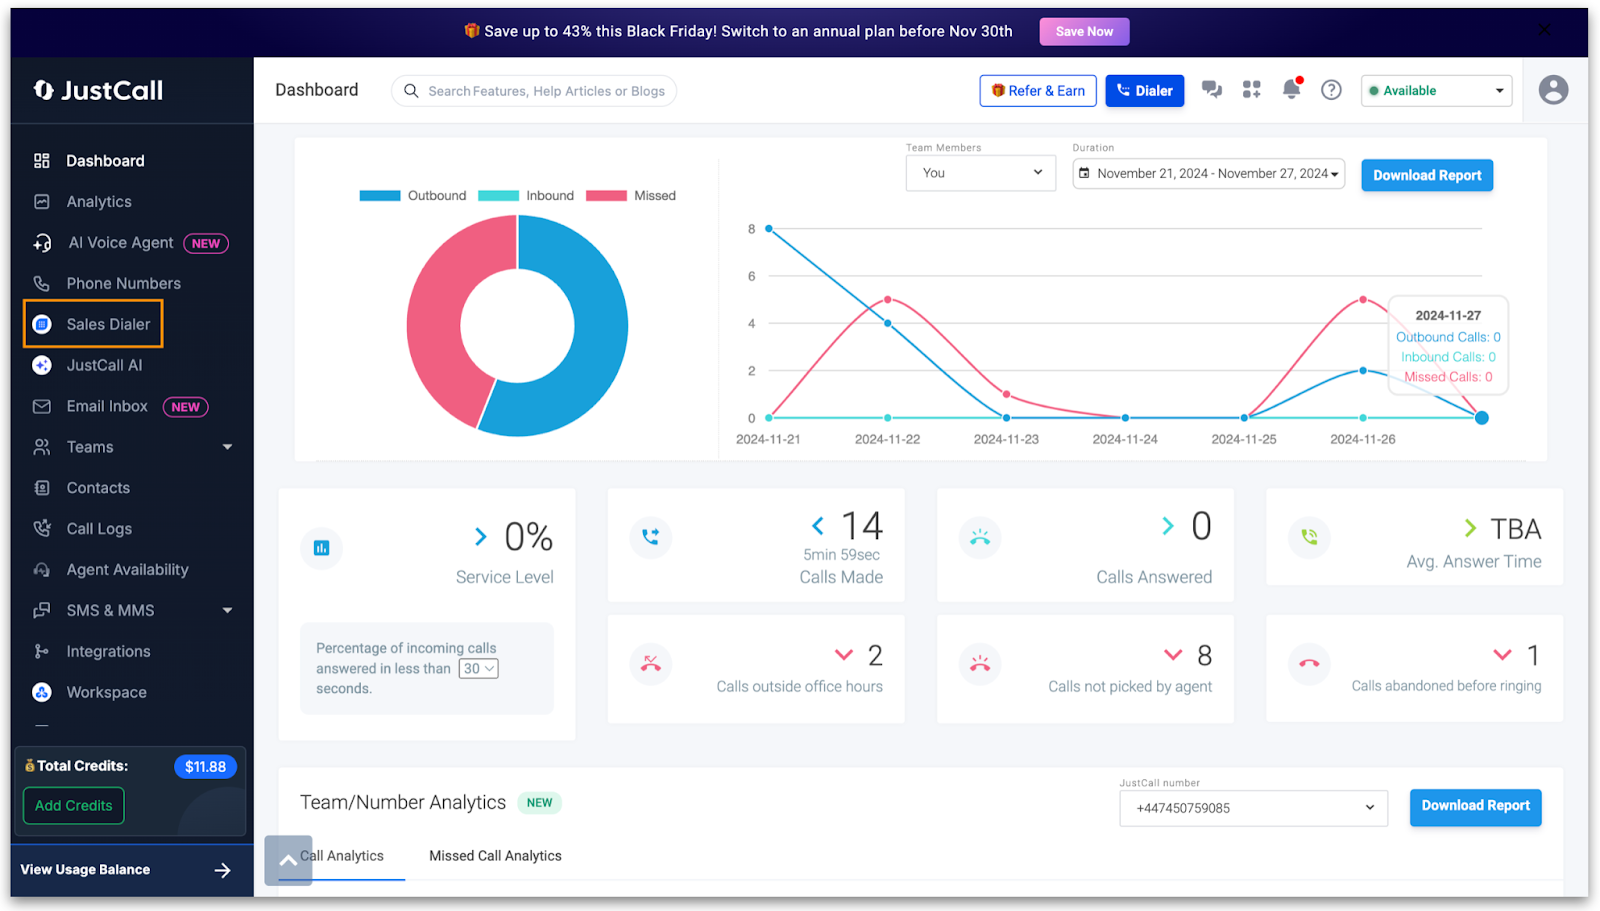Screen dimensions: 1600x911
Task: Click the blue Outbound donut segment
Action: coord(598,340)
